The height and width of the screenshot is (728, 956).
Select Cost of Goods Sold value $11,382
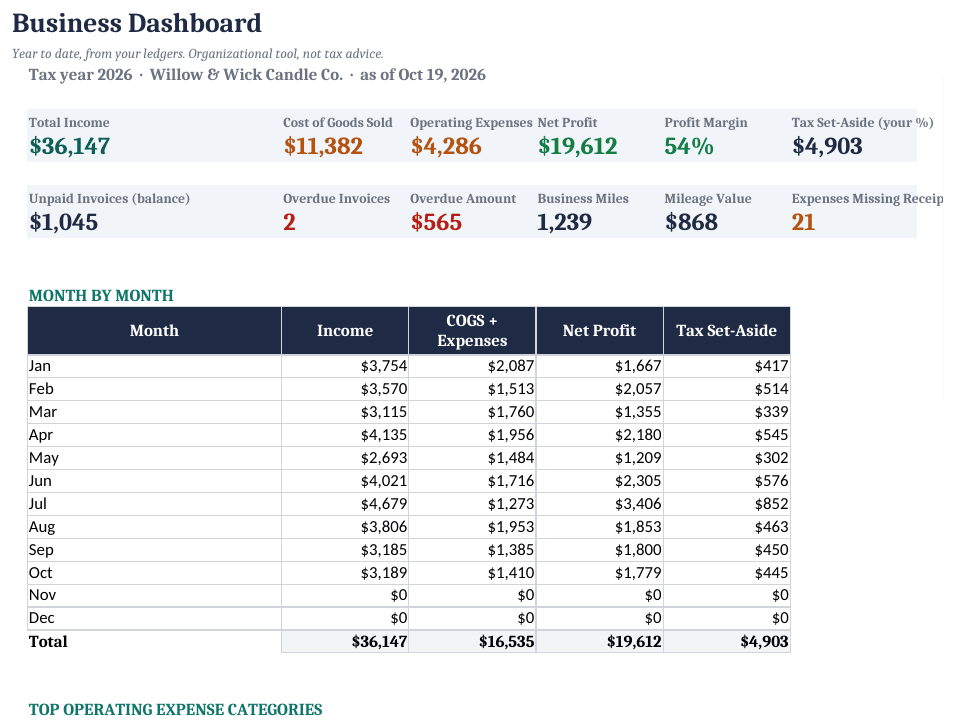click(323, 146)
